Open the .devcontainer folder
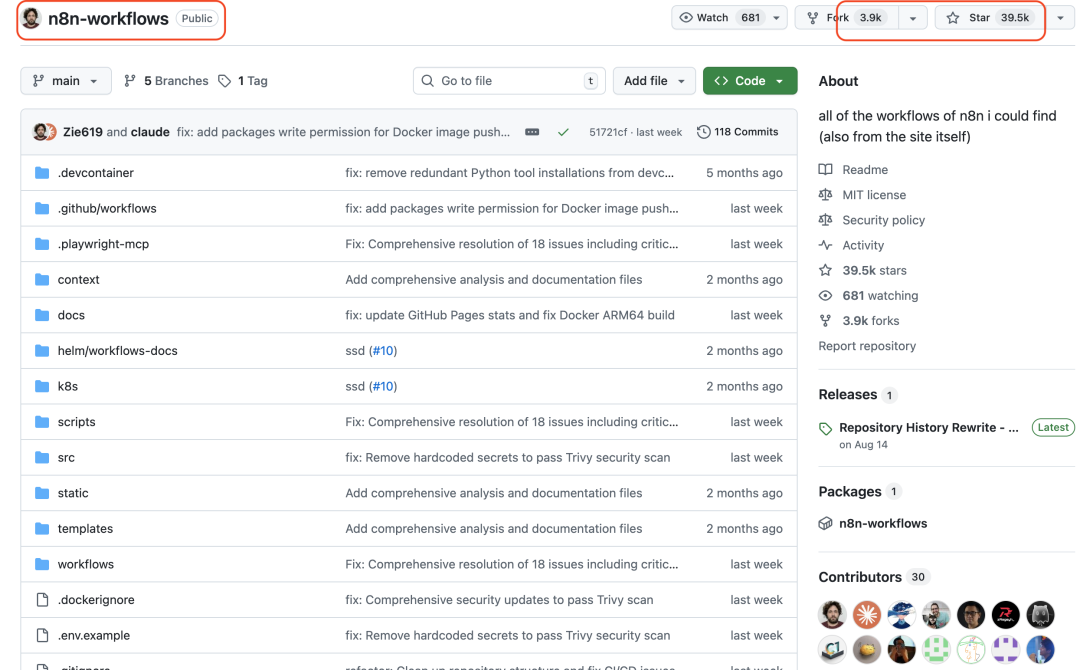The image size is (1080, 670). (96, 173)
